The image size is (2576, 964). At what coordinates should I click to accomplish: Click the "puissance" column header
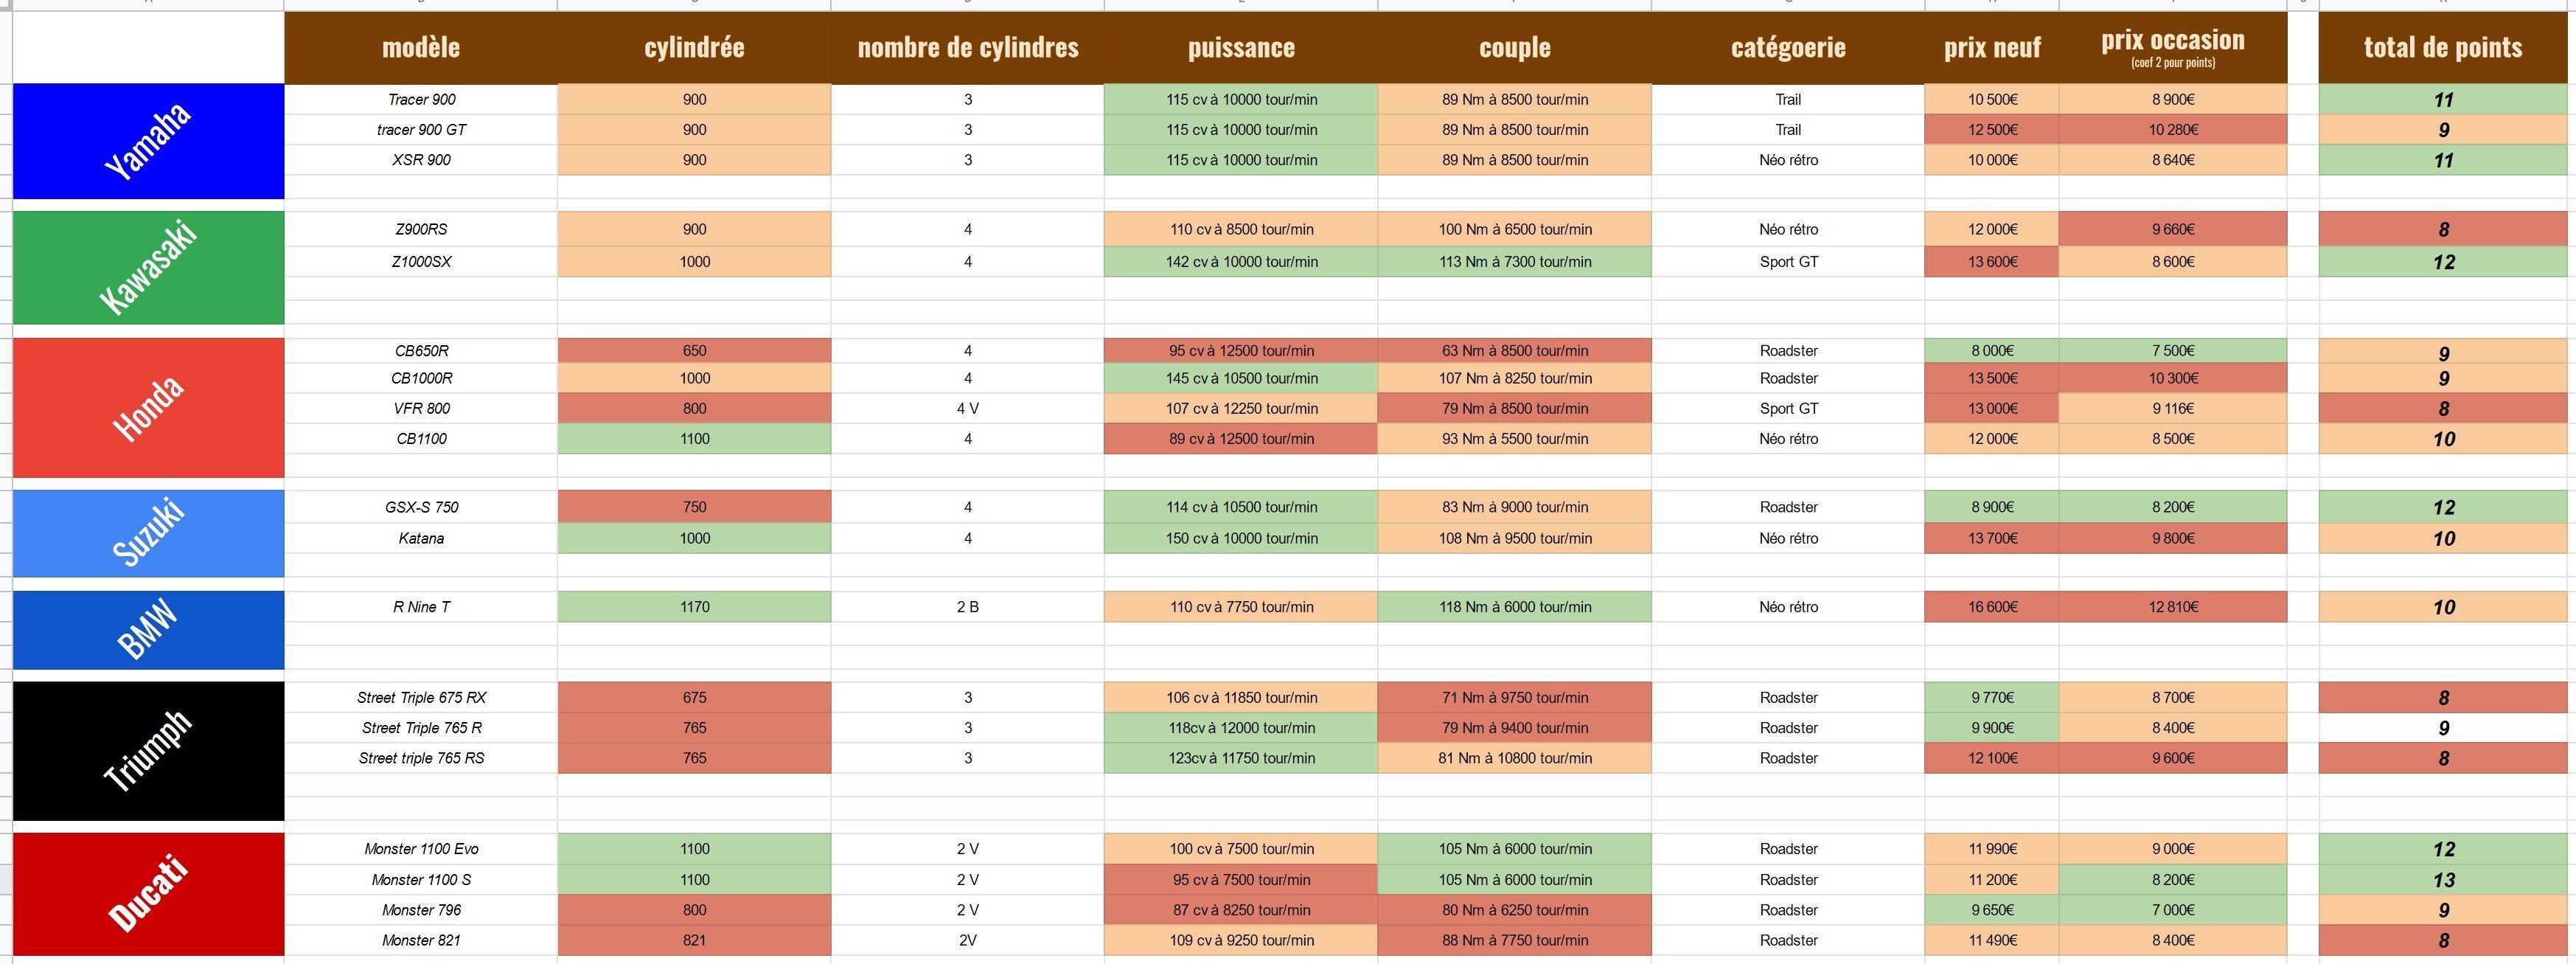pyautogui.click(x=1241, y=47)
